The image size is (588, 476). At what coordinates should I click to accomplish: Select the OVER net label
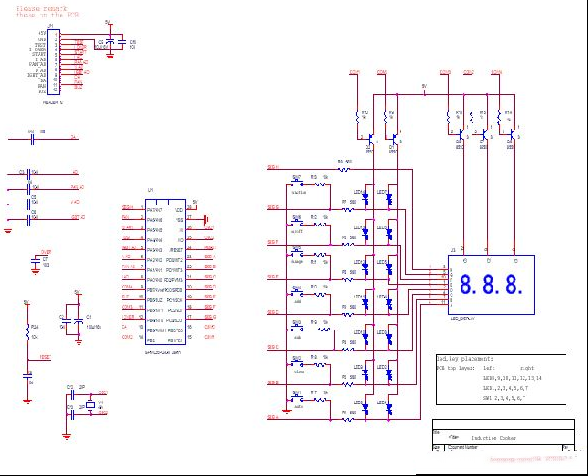click(46, 252)
